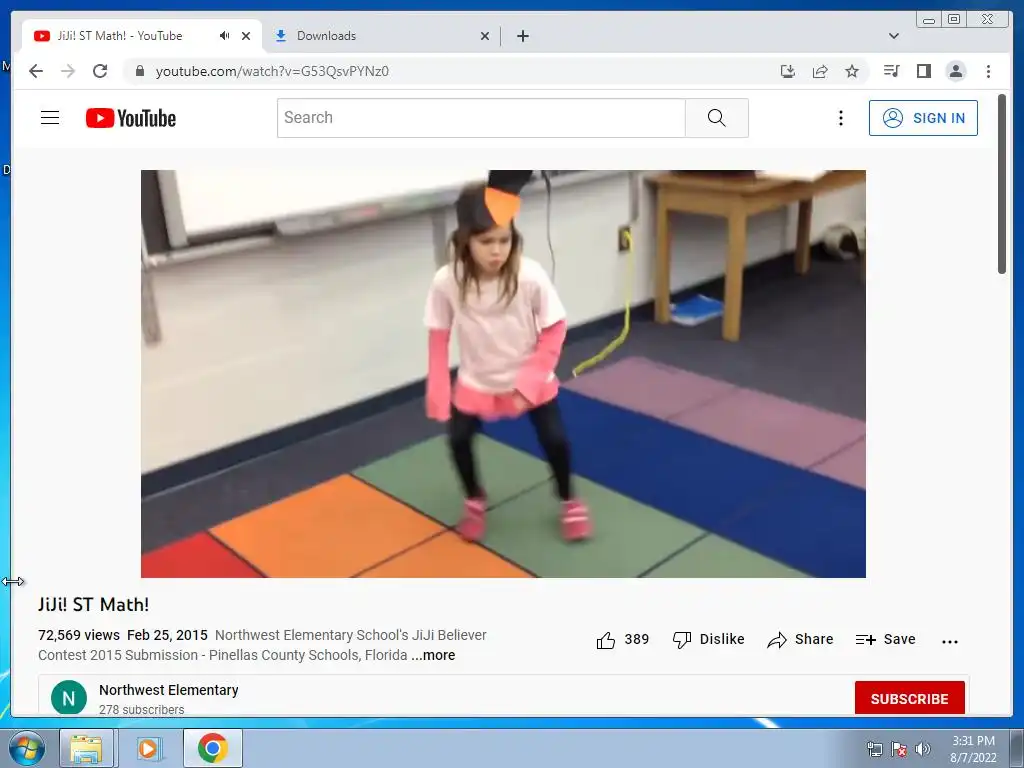Open the tab search dropdown chevron
The width and height of the screenshot is (1024, 768).
[893, 36]
